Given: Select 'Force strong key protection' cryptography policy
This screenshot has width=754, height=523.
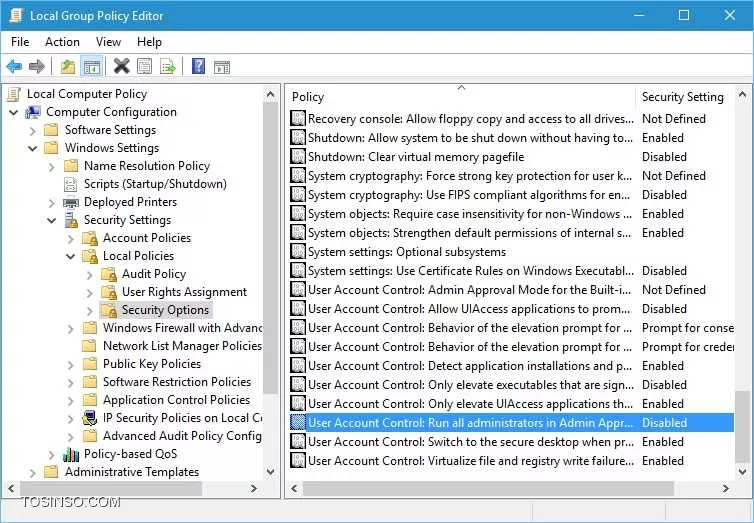Looking at the screenshot, I should pos(512,176).
